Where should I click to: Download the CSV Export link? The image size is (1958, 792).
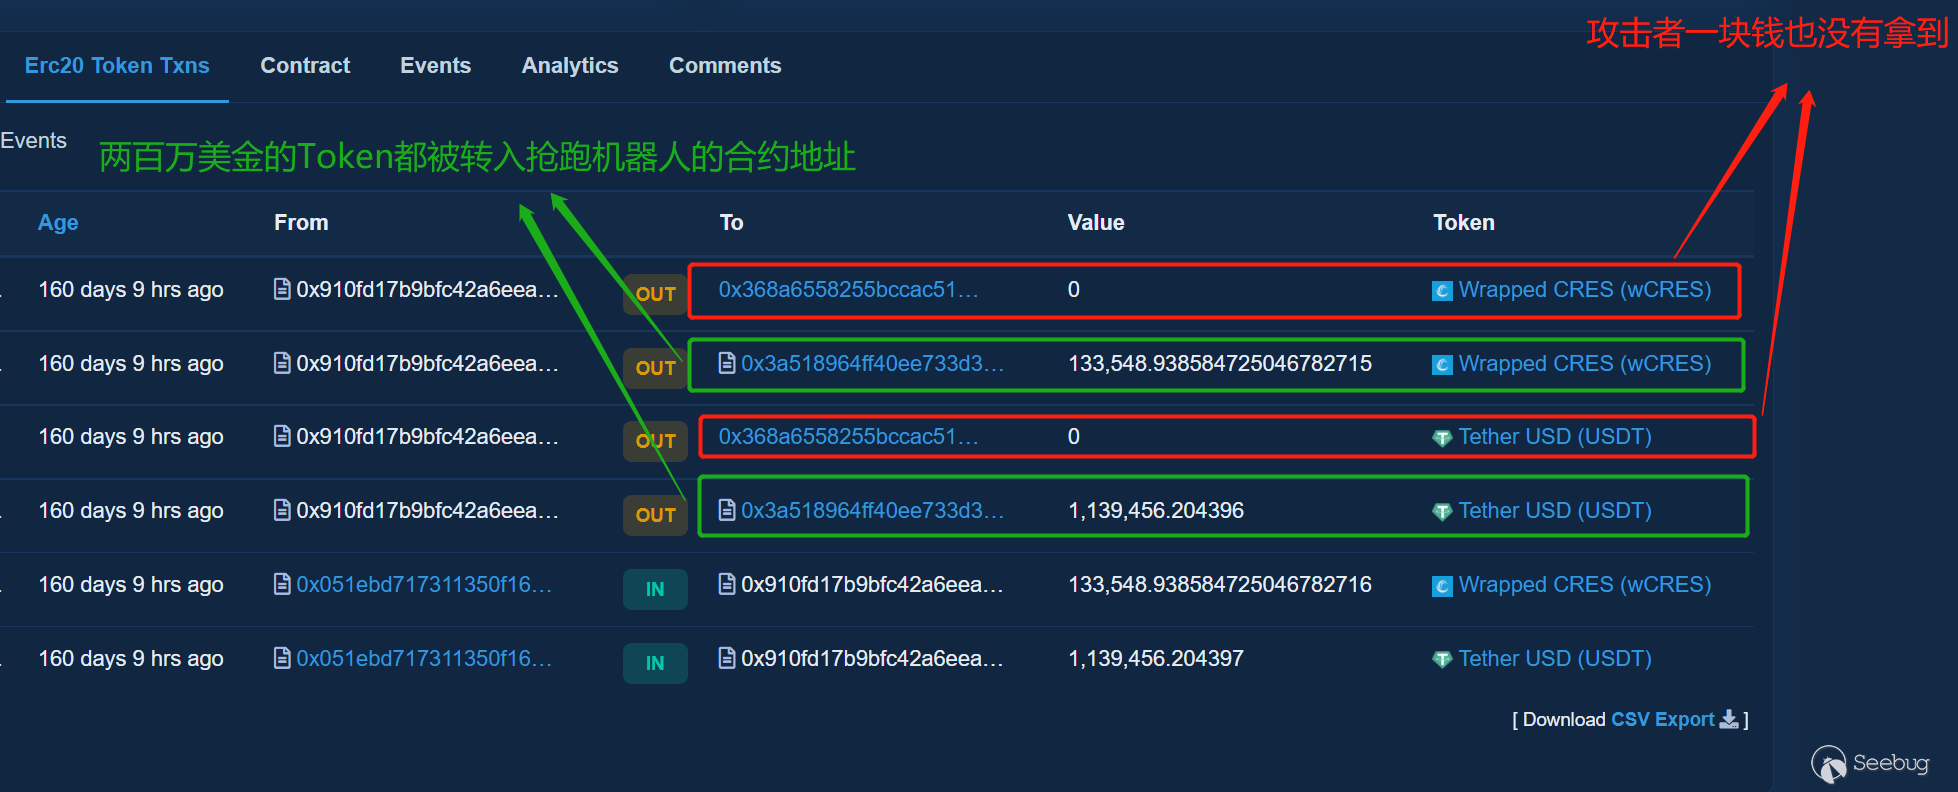(x=1663, y=719)
